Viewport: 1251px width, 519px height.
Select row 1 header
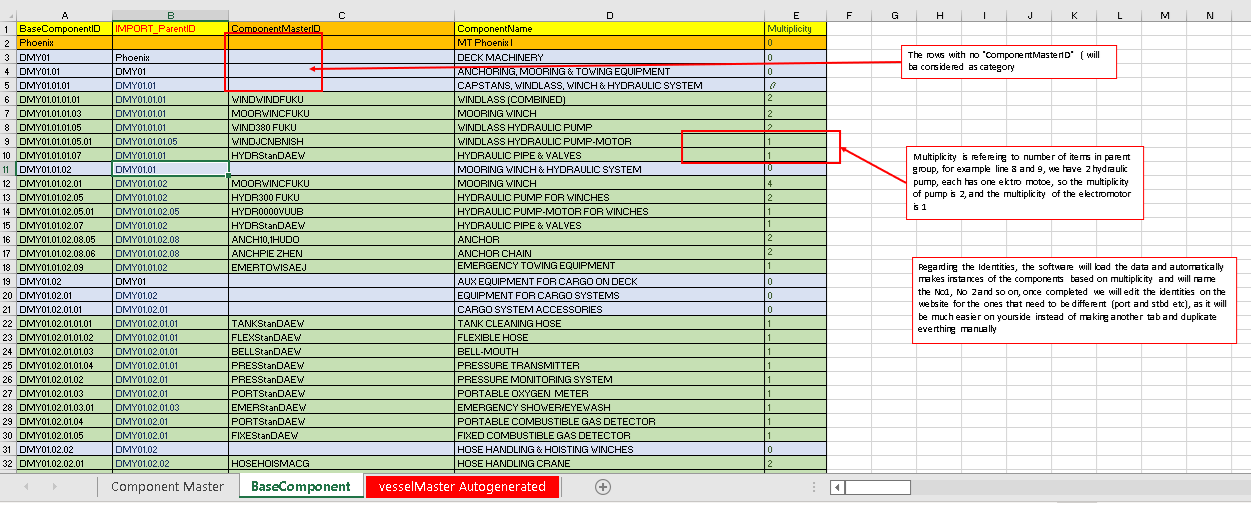(8, 29)
